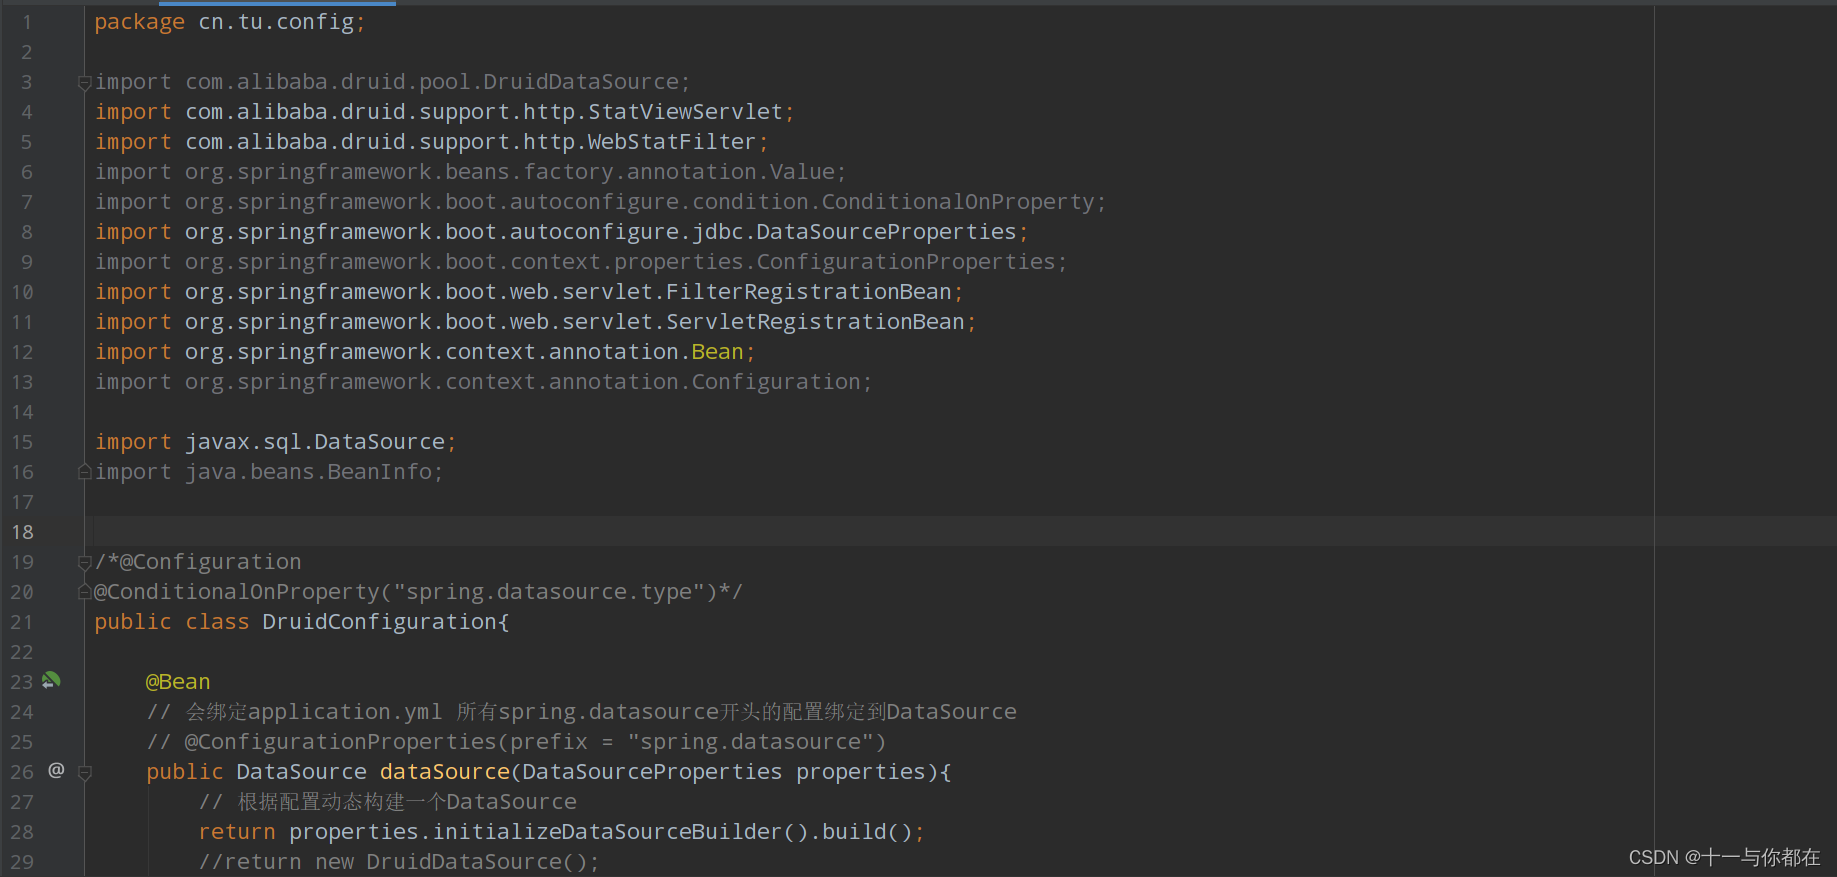This screenshot has height=877, width=1837.
Task: Click the package name cn.tu.config
Action: click(275, 22)
